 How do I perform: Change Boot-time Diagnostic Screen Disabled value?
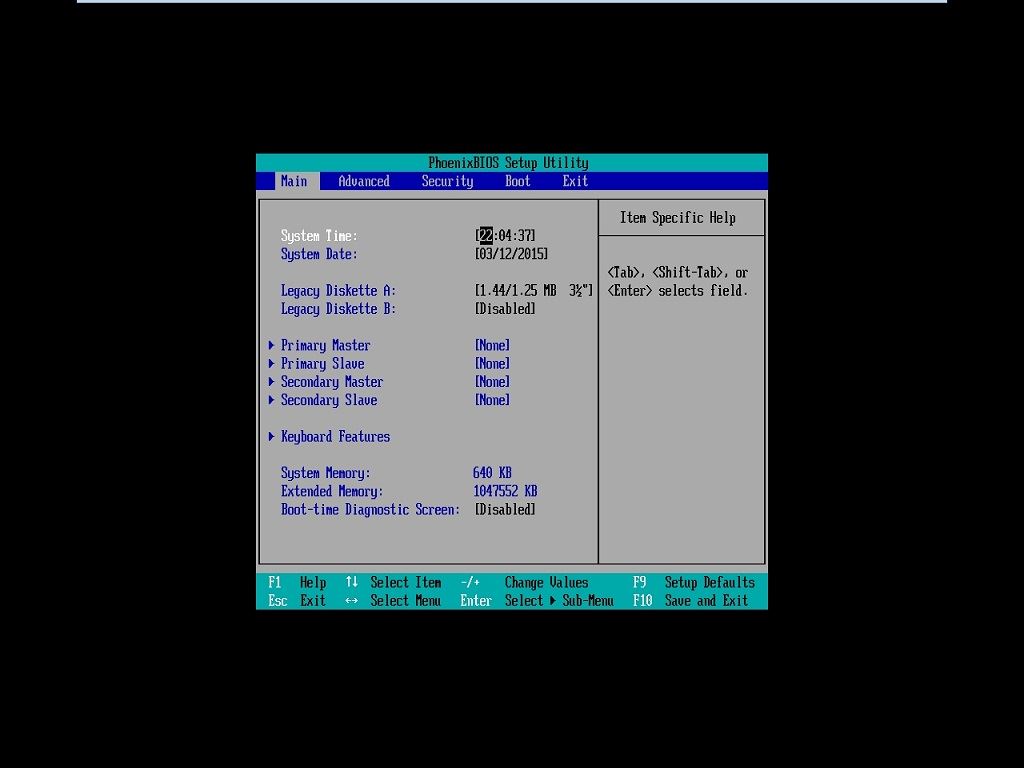505,509
